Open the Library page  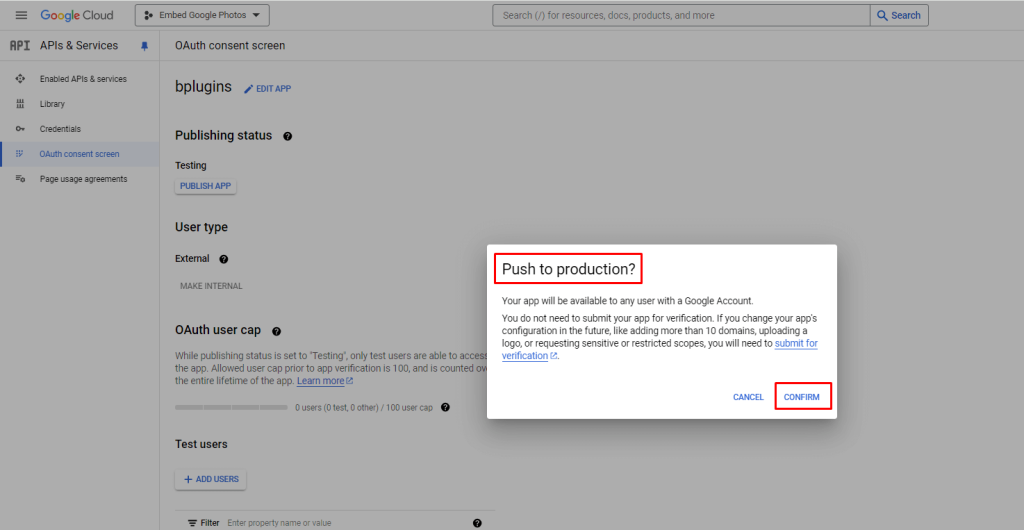click(52, 104)
